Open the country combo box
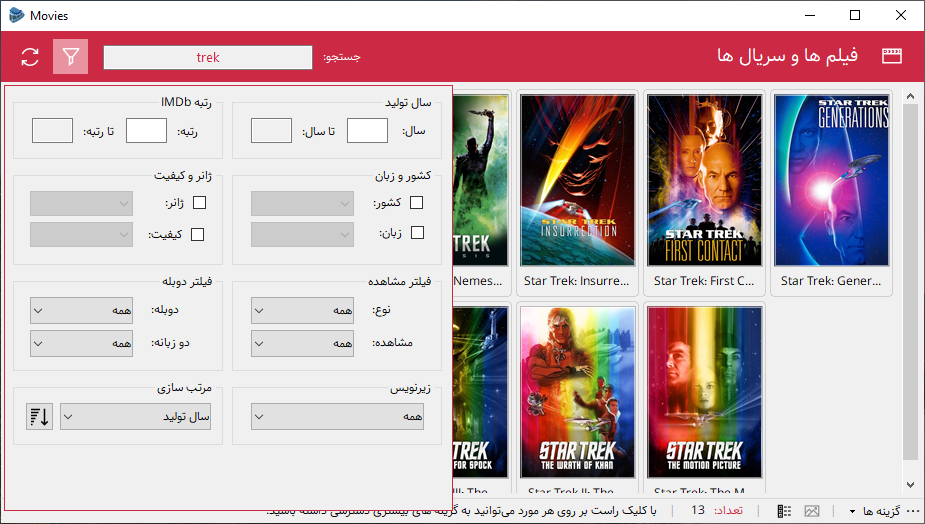The width and height of the screenshot is (925, 524). click(303, 204)
